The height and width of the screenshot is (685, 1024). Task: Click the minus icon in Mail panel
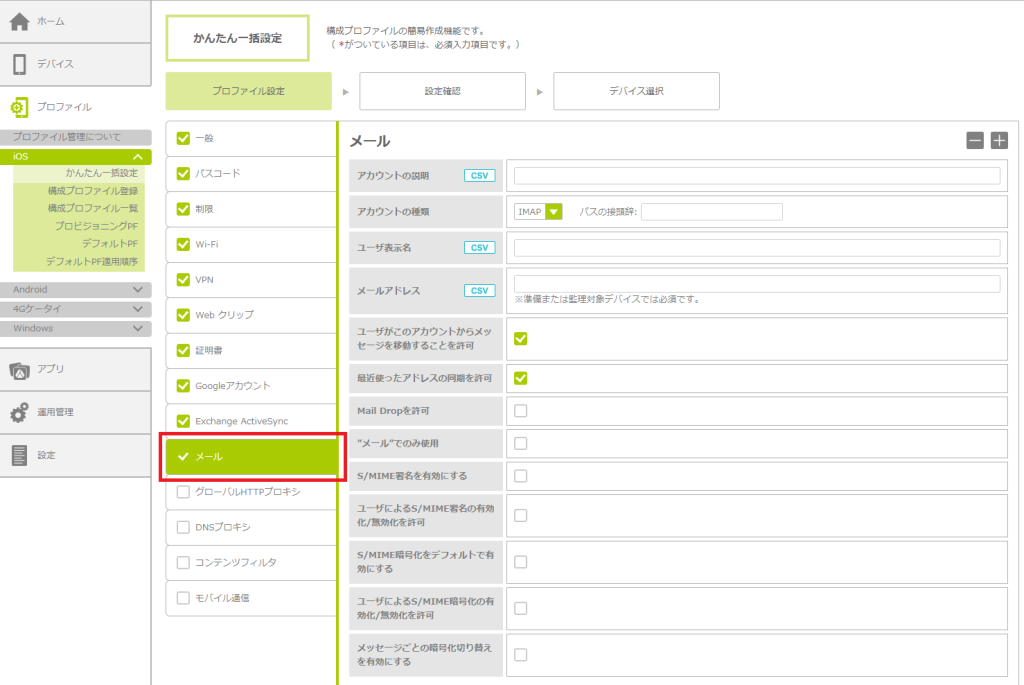pyautogui.click(x=975, y=141)
